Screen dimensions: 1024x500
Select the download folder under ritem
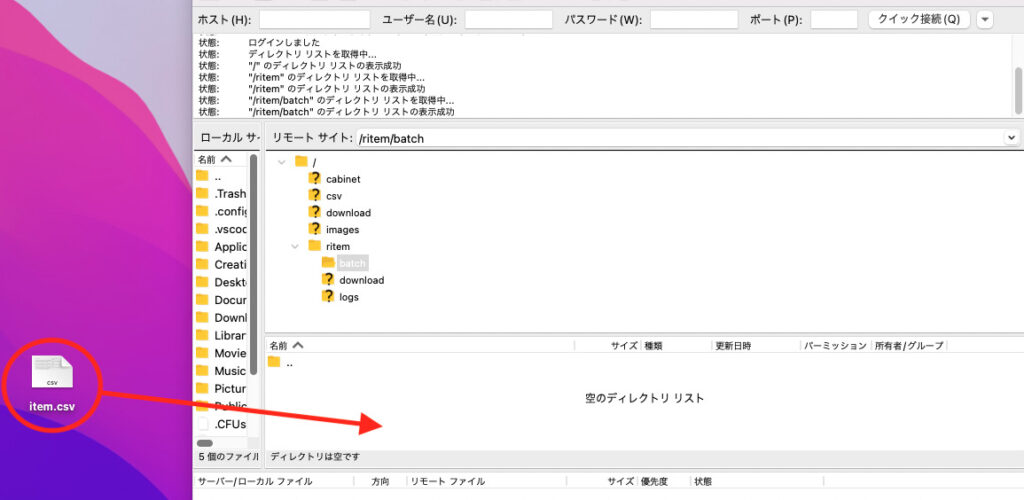tap(362, 280)
